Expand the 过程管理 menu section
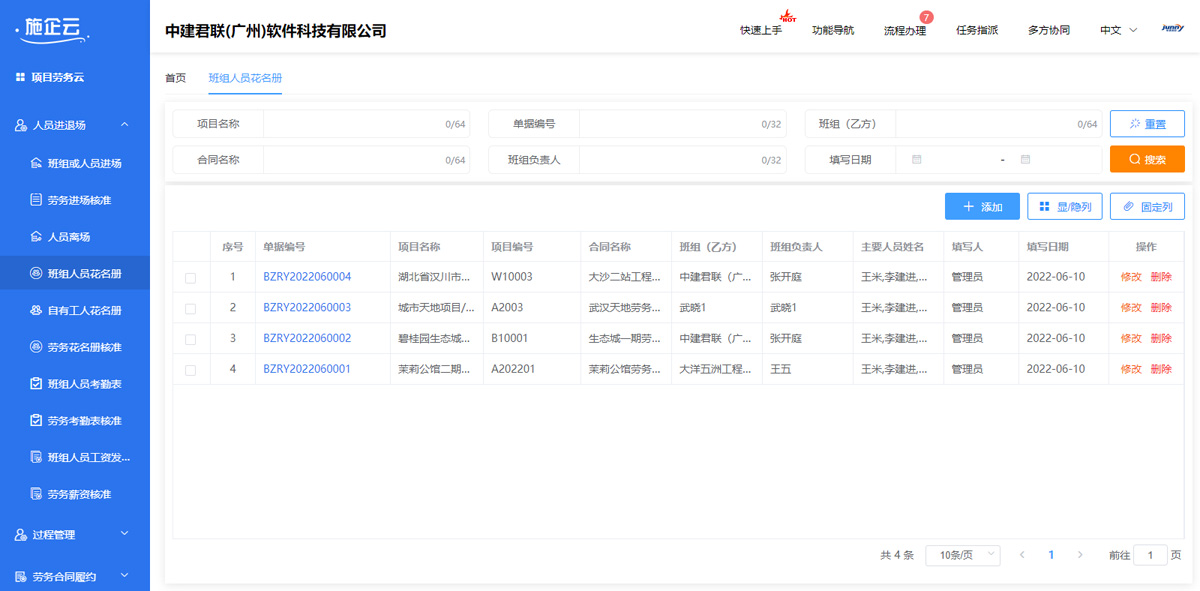The image size is (1200, 591). point(125,534)
